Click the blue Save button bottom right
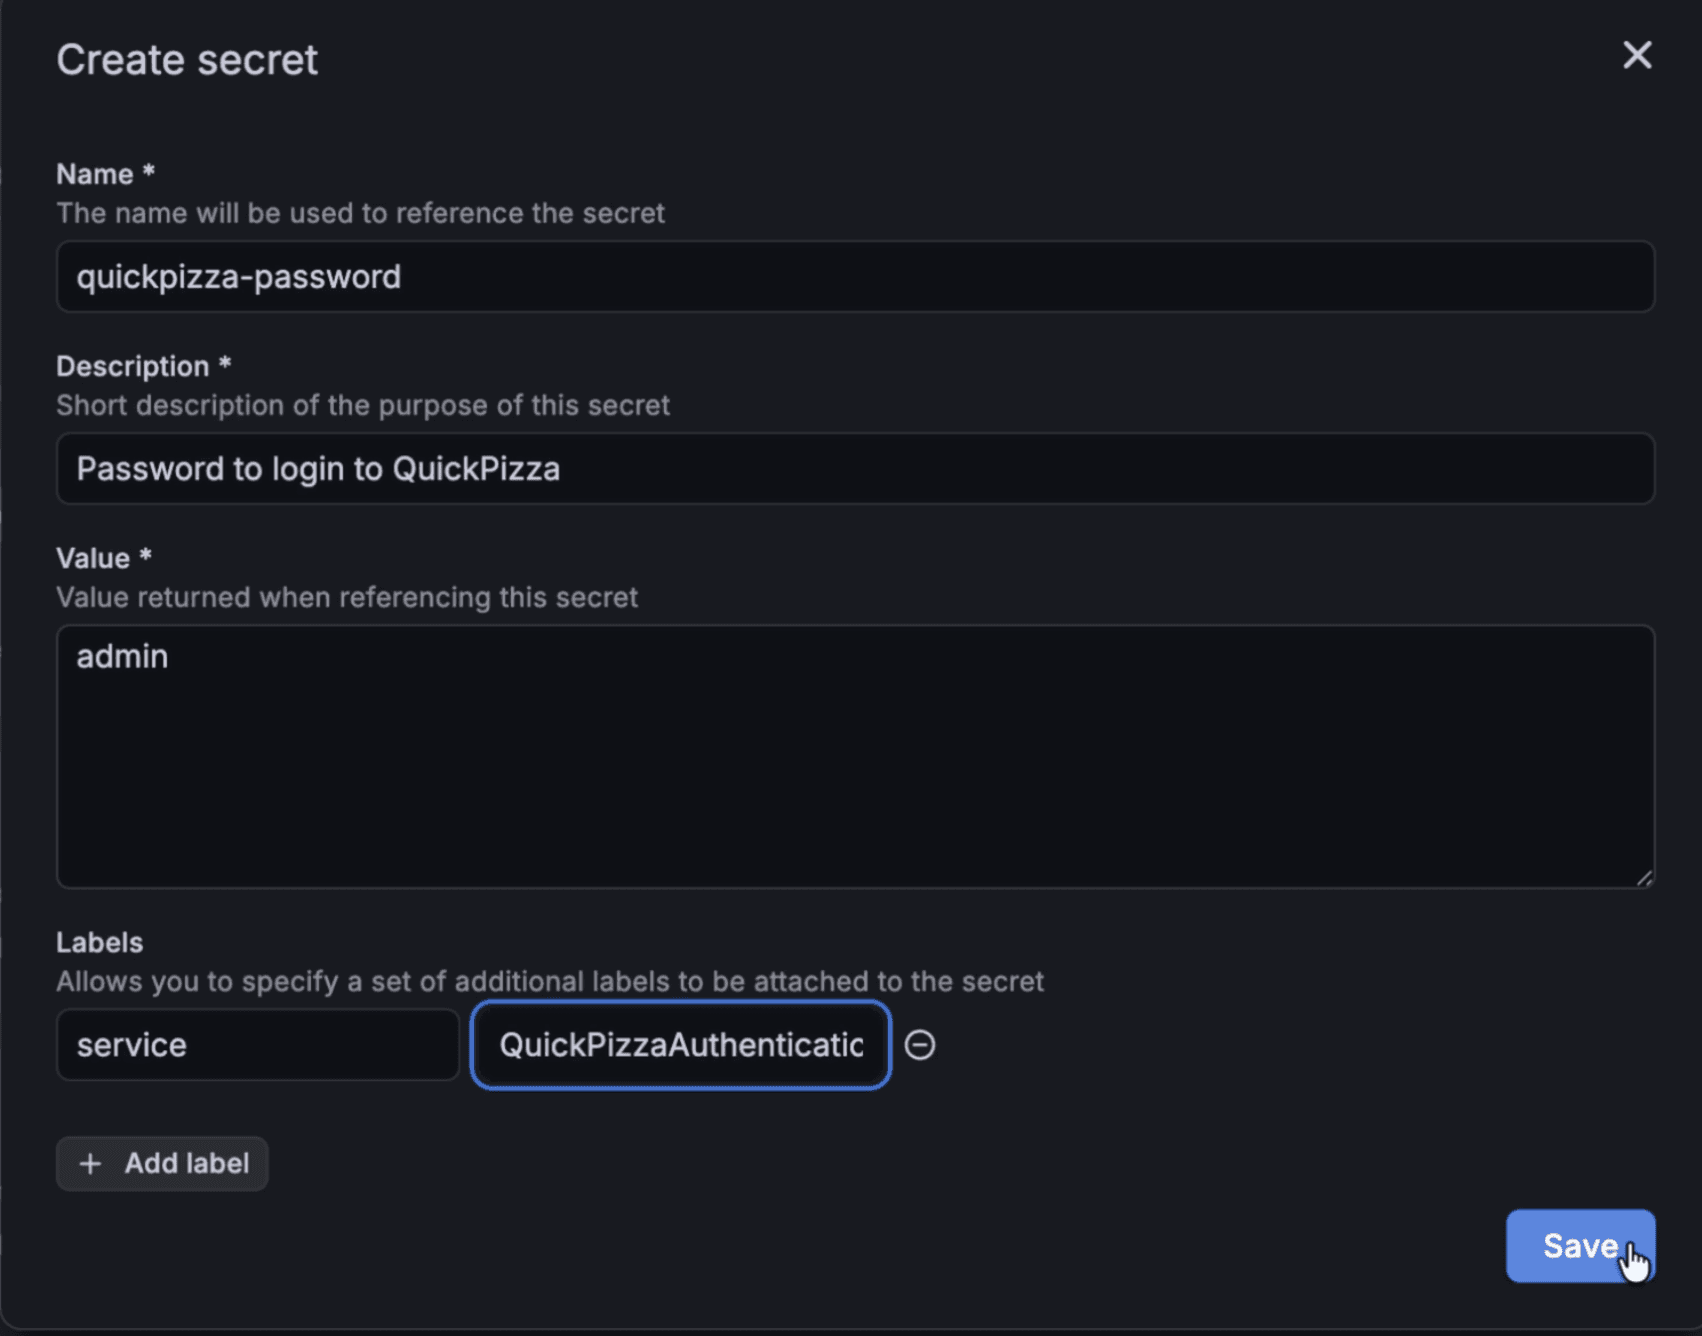This screenshot has height=1336, width=1702. 1580,1245
